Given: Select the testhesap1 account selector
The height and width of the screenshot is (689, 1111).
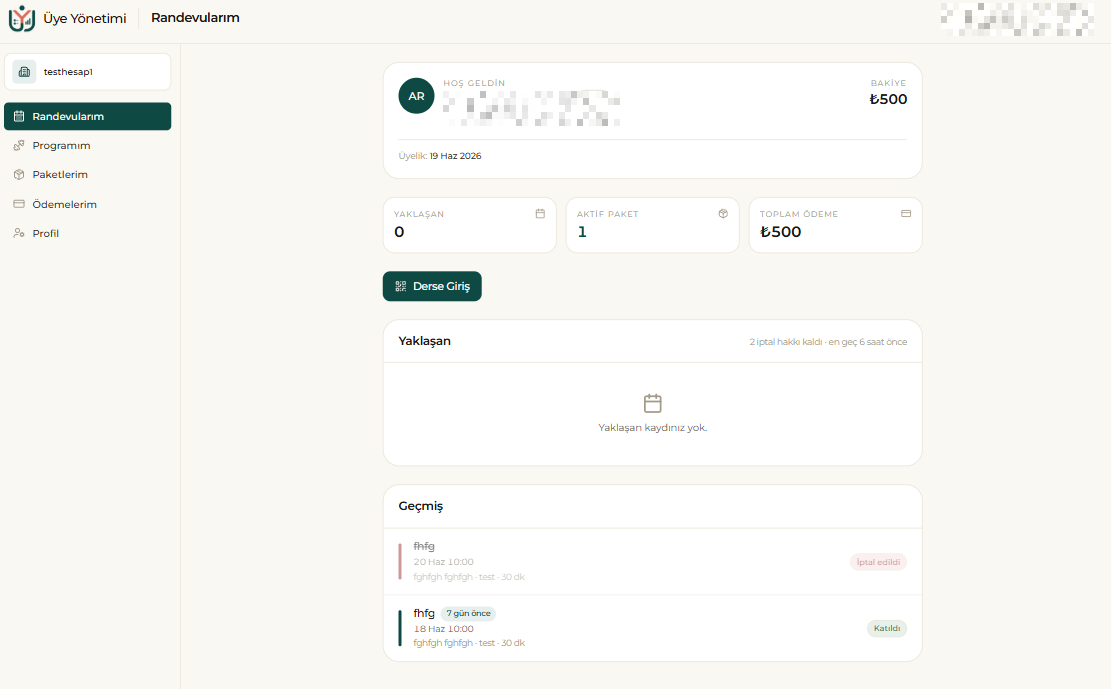Looking at the screenshot, I should pos(88,72).
